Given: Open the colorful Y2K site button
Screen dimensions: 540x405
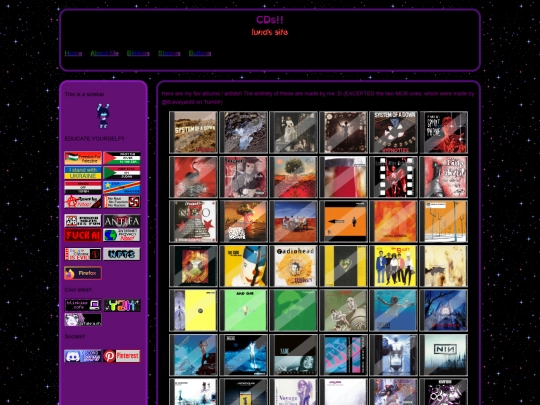Looking at the screenshot, I should pyautogui.click(x=122, y=305).
